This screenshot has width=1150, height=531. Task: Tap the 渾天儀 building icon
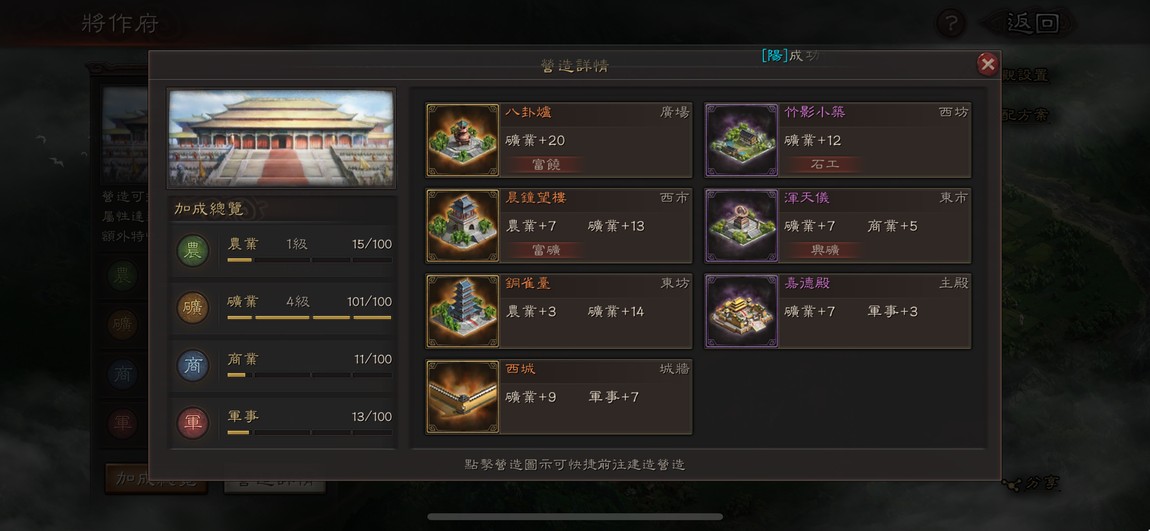coord(741,226)
